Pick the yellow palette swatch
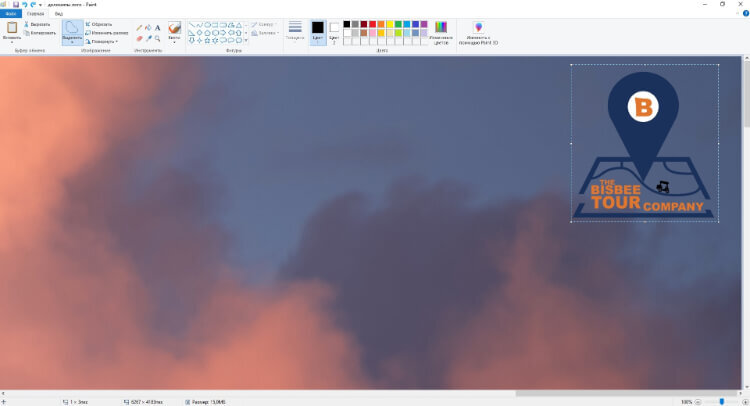750x406 pixels. (x=390, y=24)
